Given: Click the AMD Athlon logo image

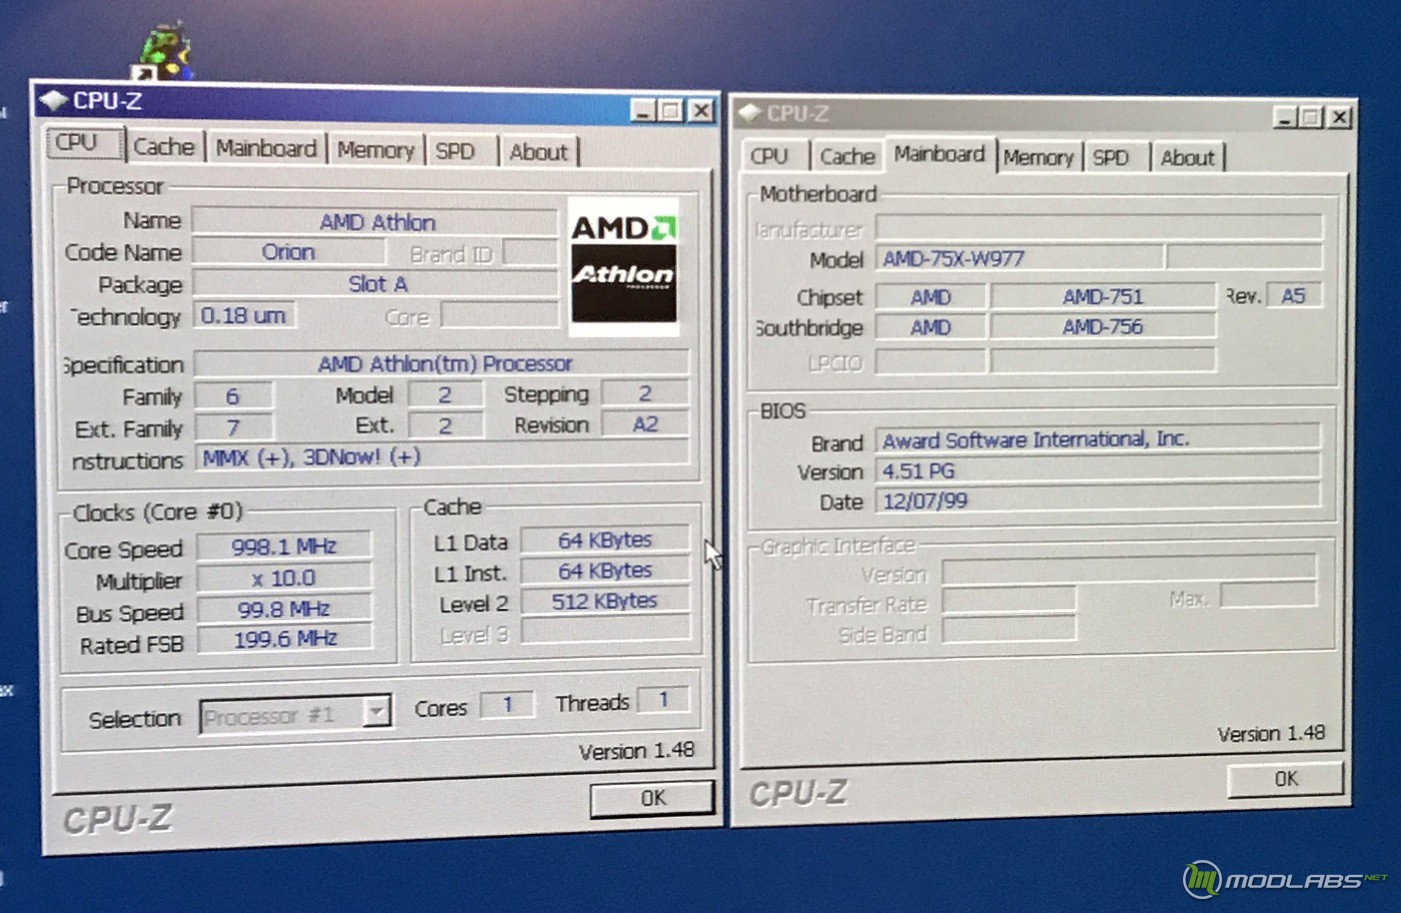Looking at the screenshot, I should click(x=624, y=267).
